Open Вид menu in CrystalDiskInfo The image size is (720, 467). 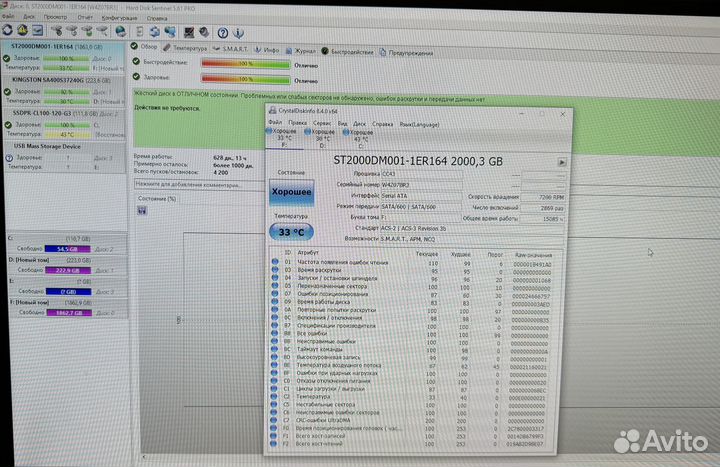[x=343, y=124]
